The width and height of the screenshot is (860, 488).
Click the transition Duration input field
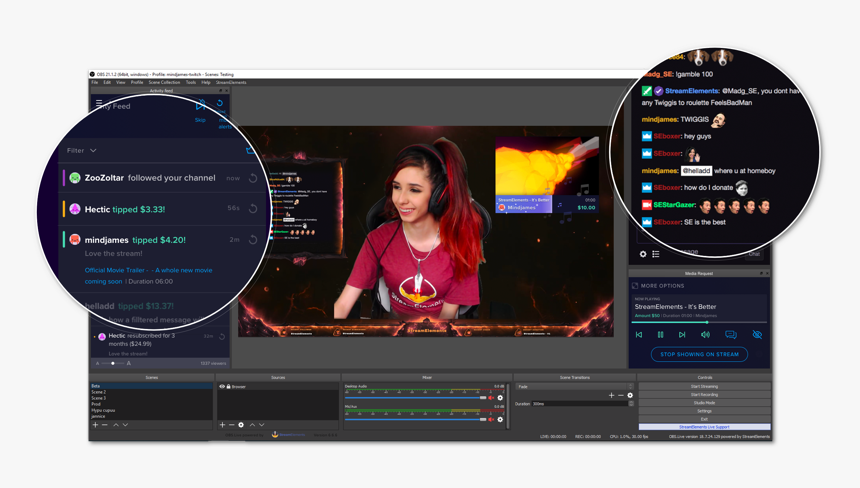tap(579, 404)
